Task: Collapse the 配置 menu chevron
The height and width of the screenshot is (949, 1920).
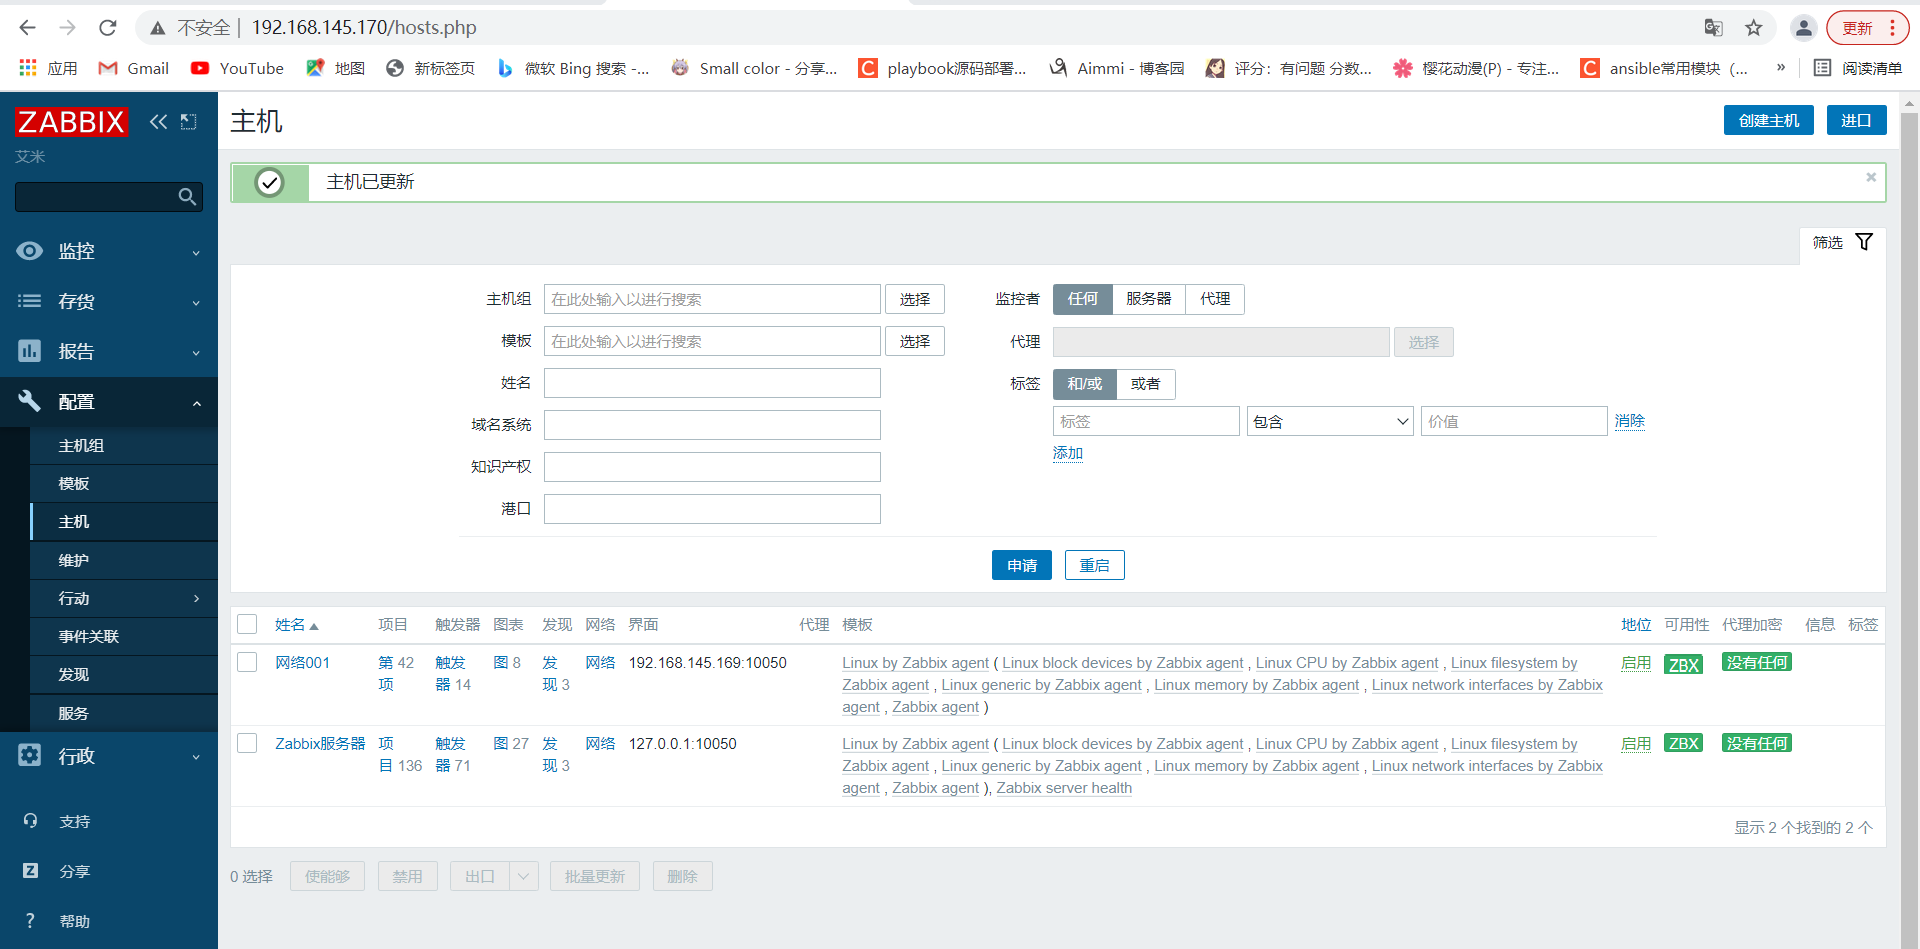Action: [196, 403]
